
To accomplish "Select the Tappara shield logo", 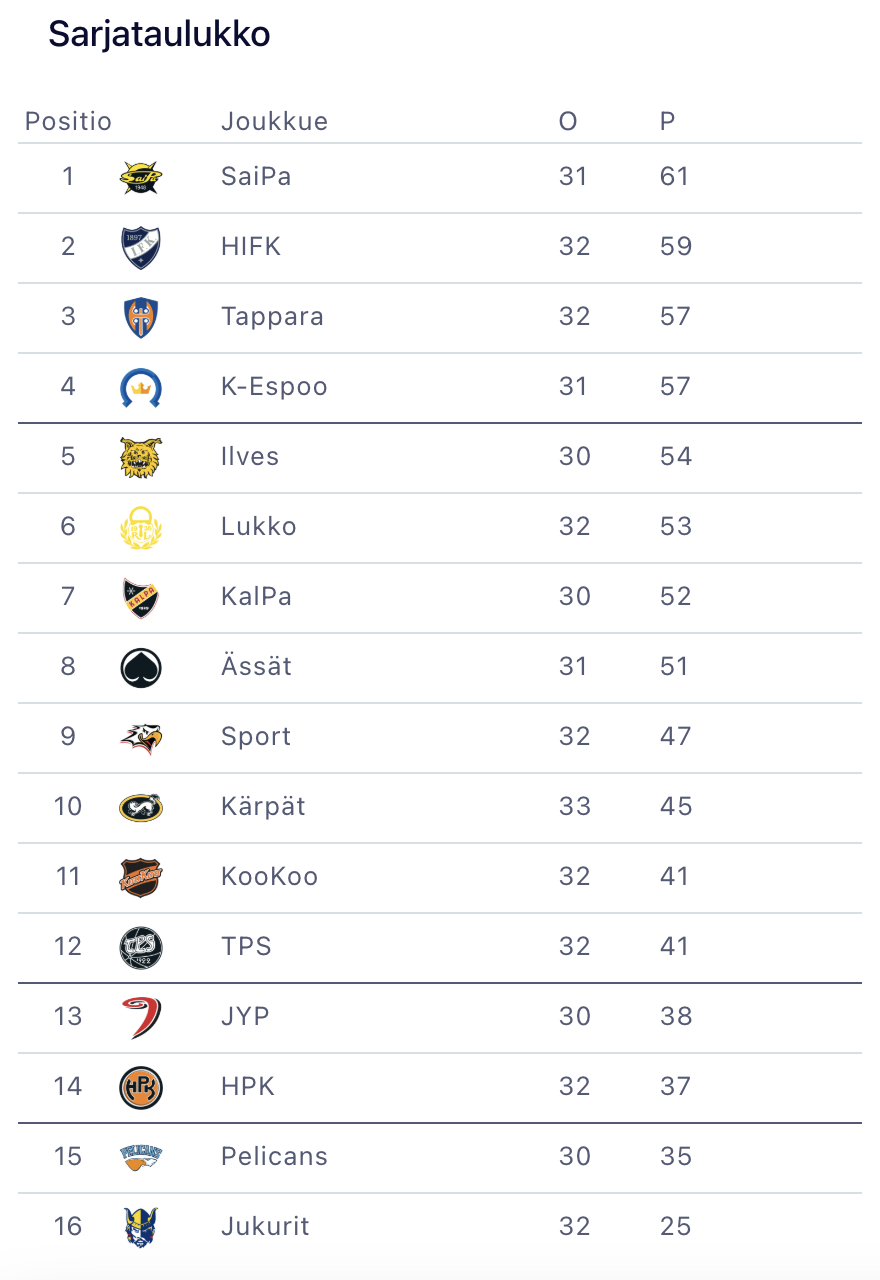I will point(140,318).
